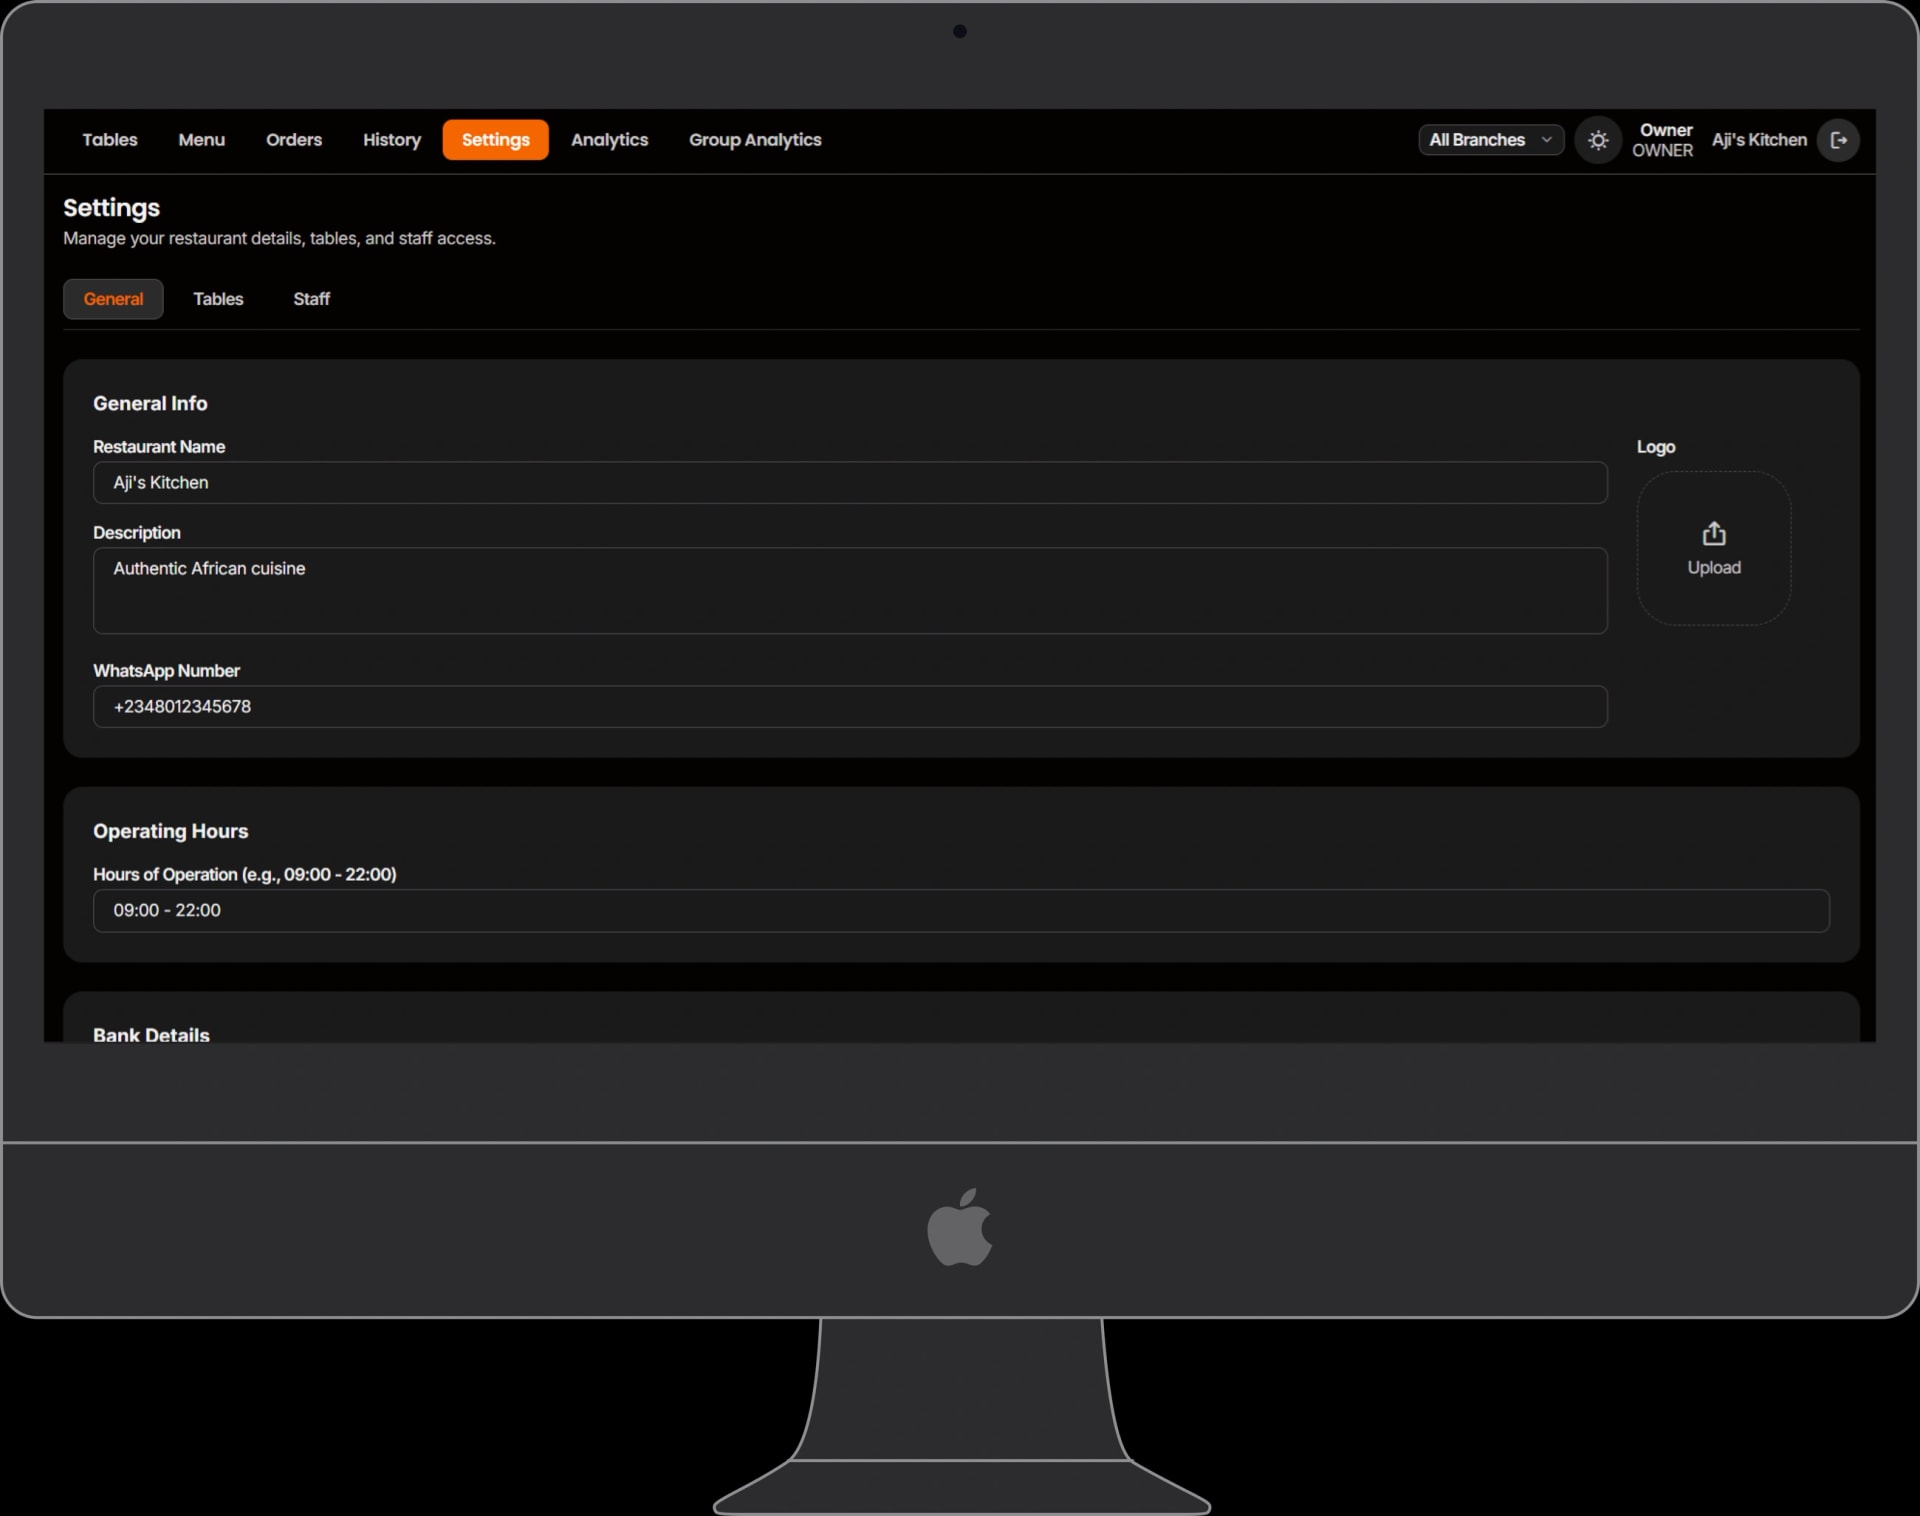Click the Restaurant Name input field
Screen dimensions: 1920x1516
point(850,483)
